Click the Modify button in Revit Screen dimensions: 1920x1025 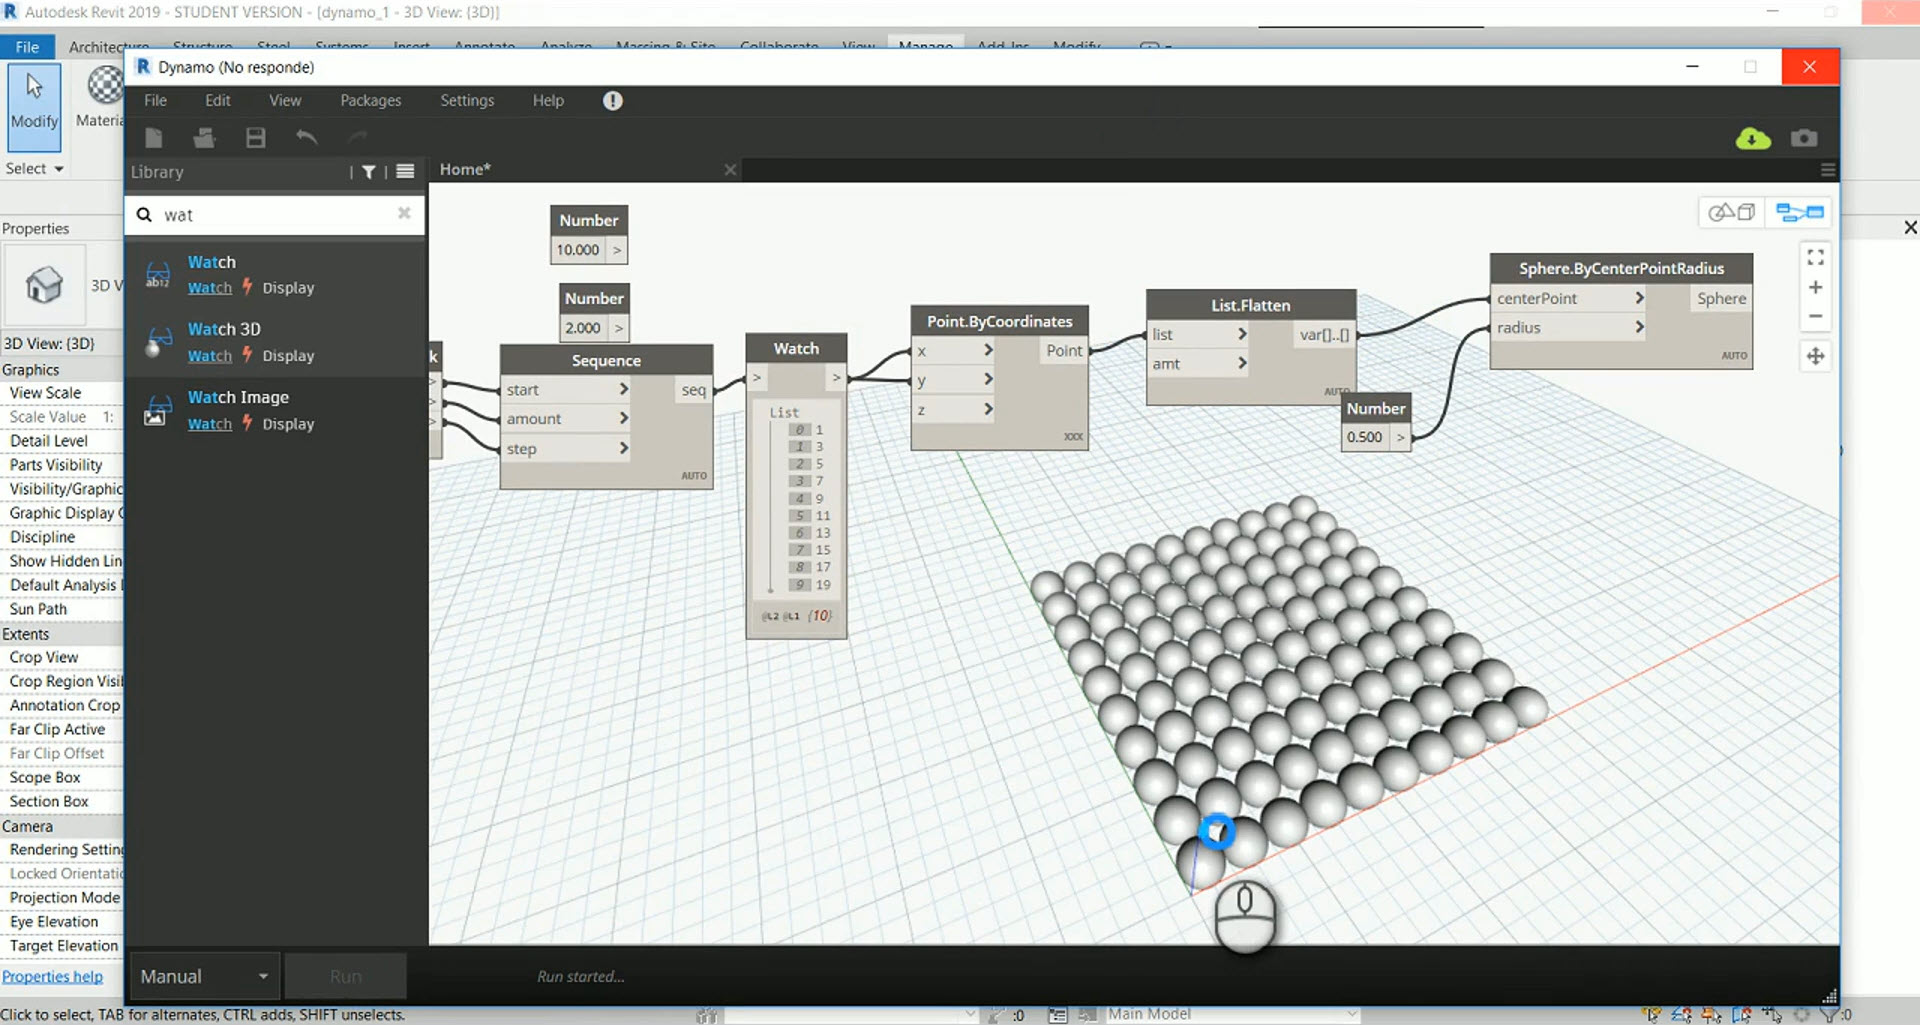click(34, 106)
